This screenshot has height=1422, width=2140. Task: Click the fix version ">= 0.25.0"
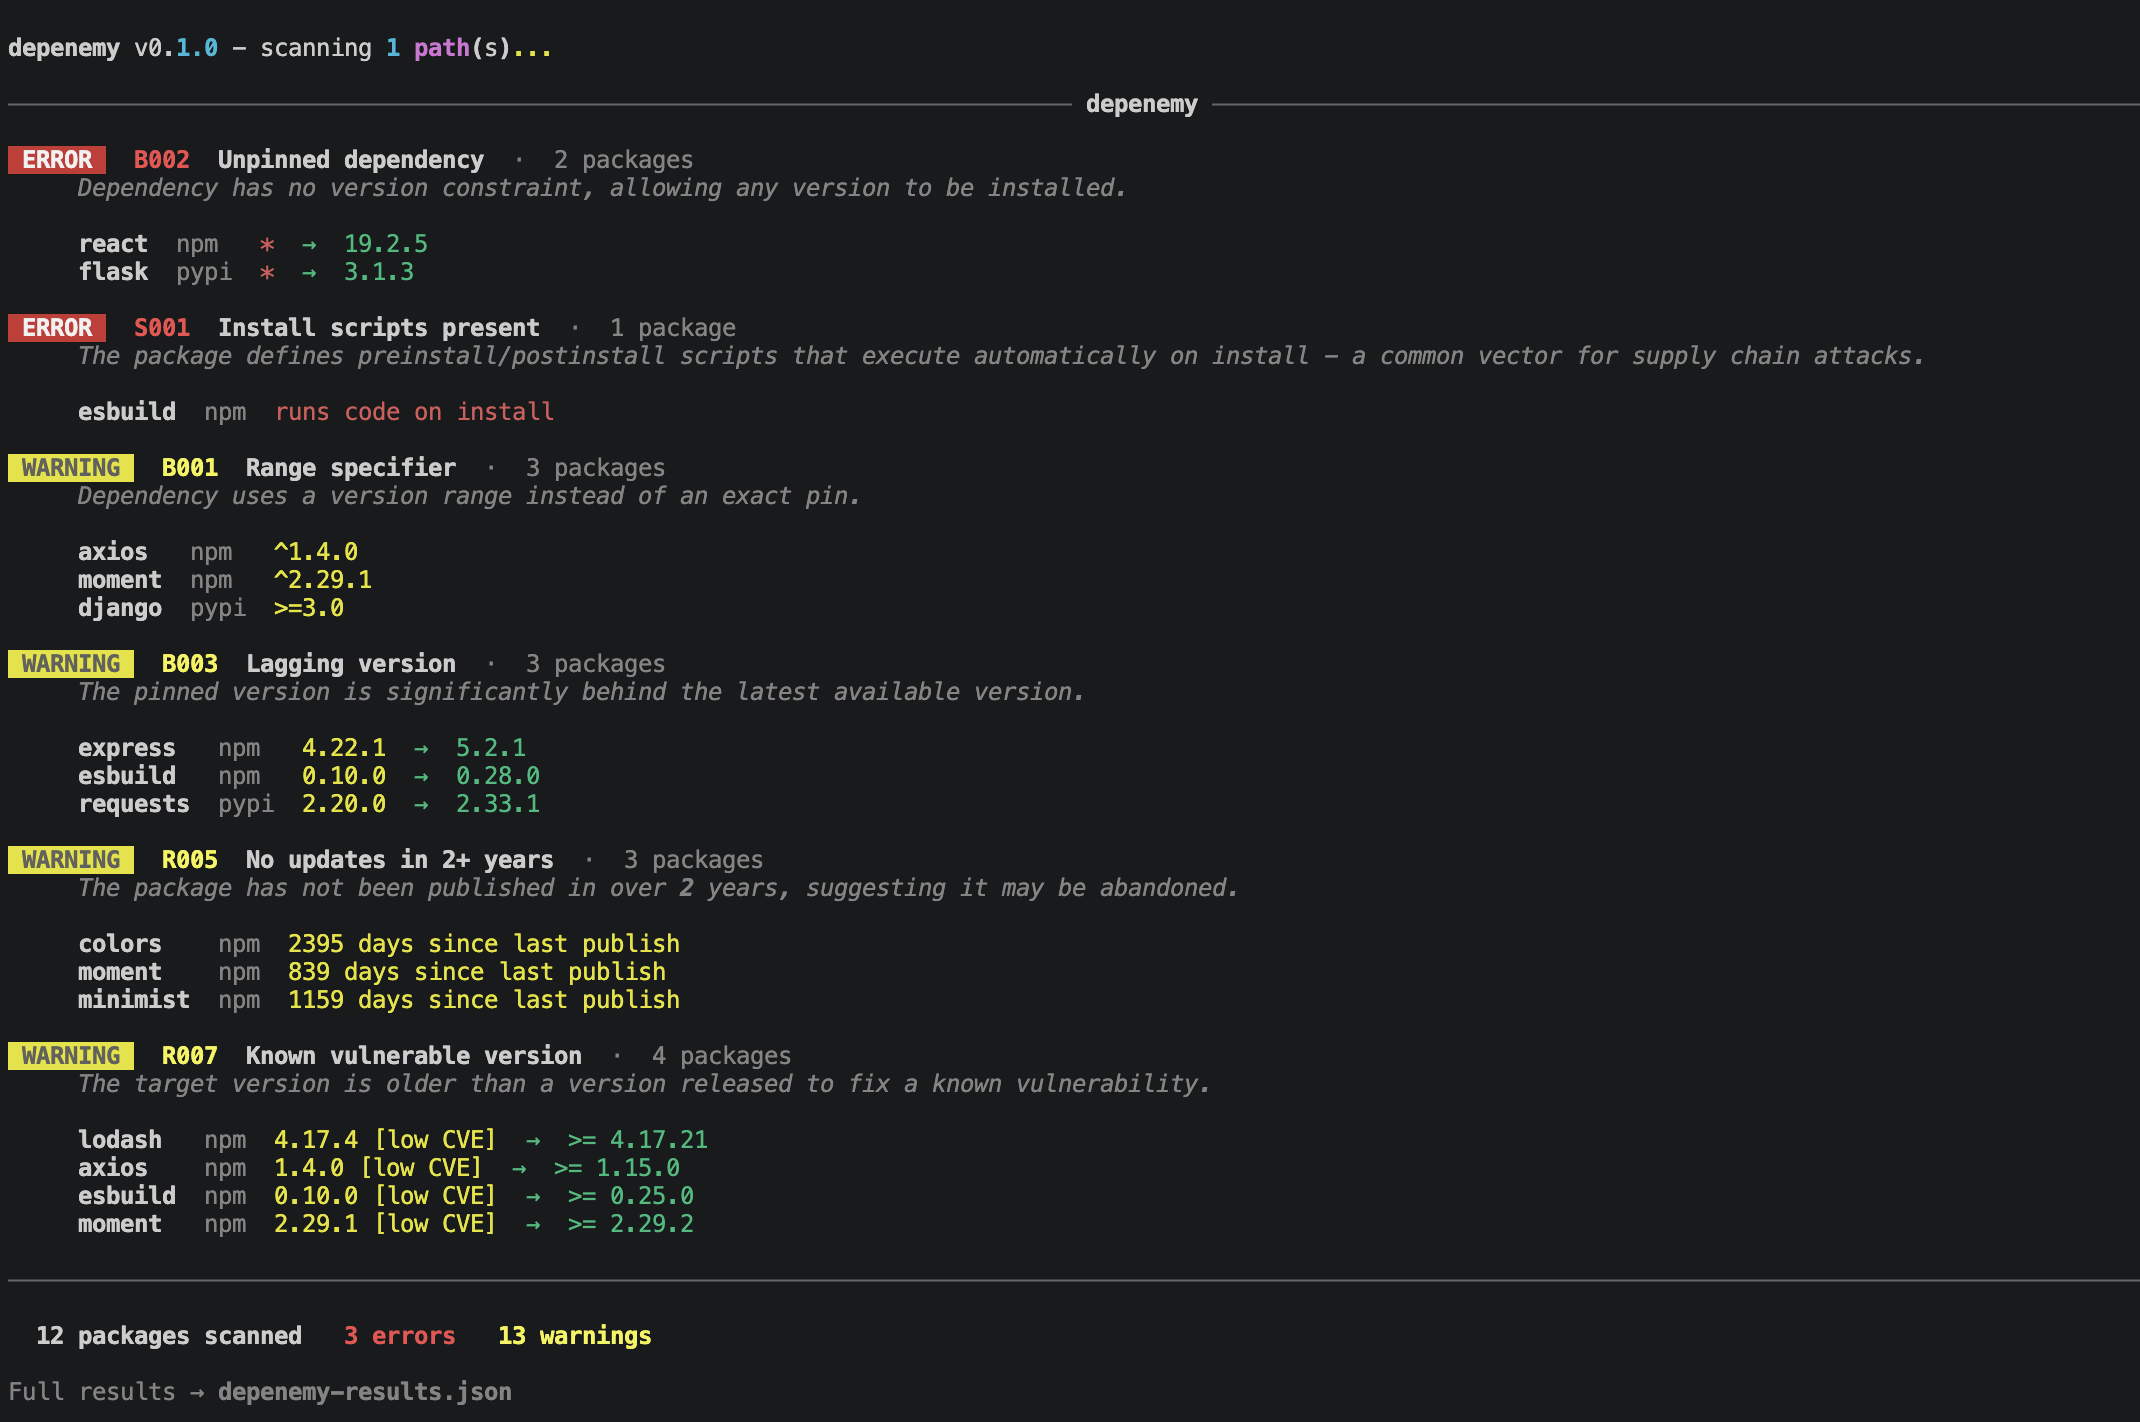click(631, 1196)
